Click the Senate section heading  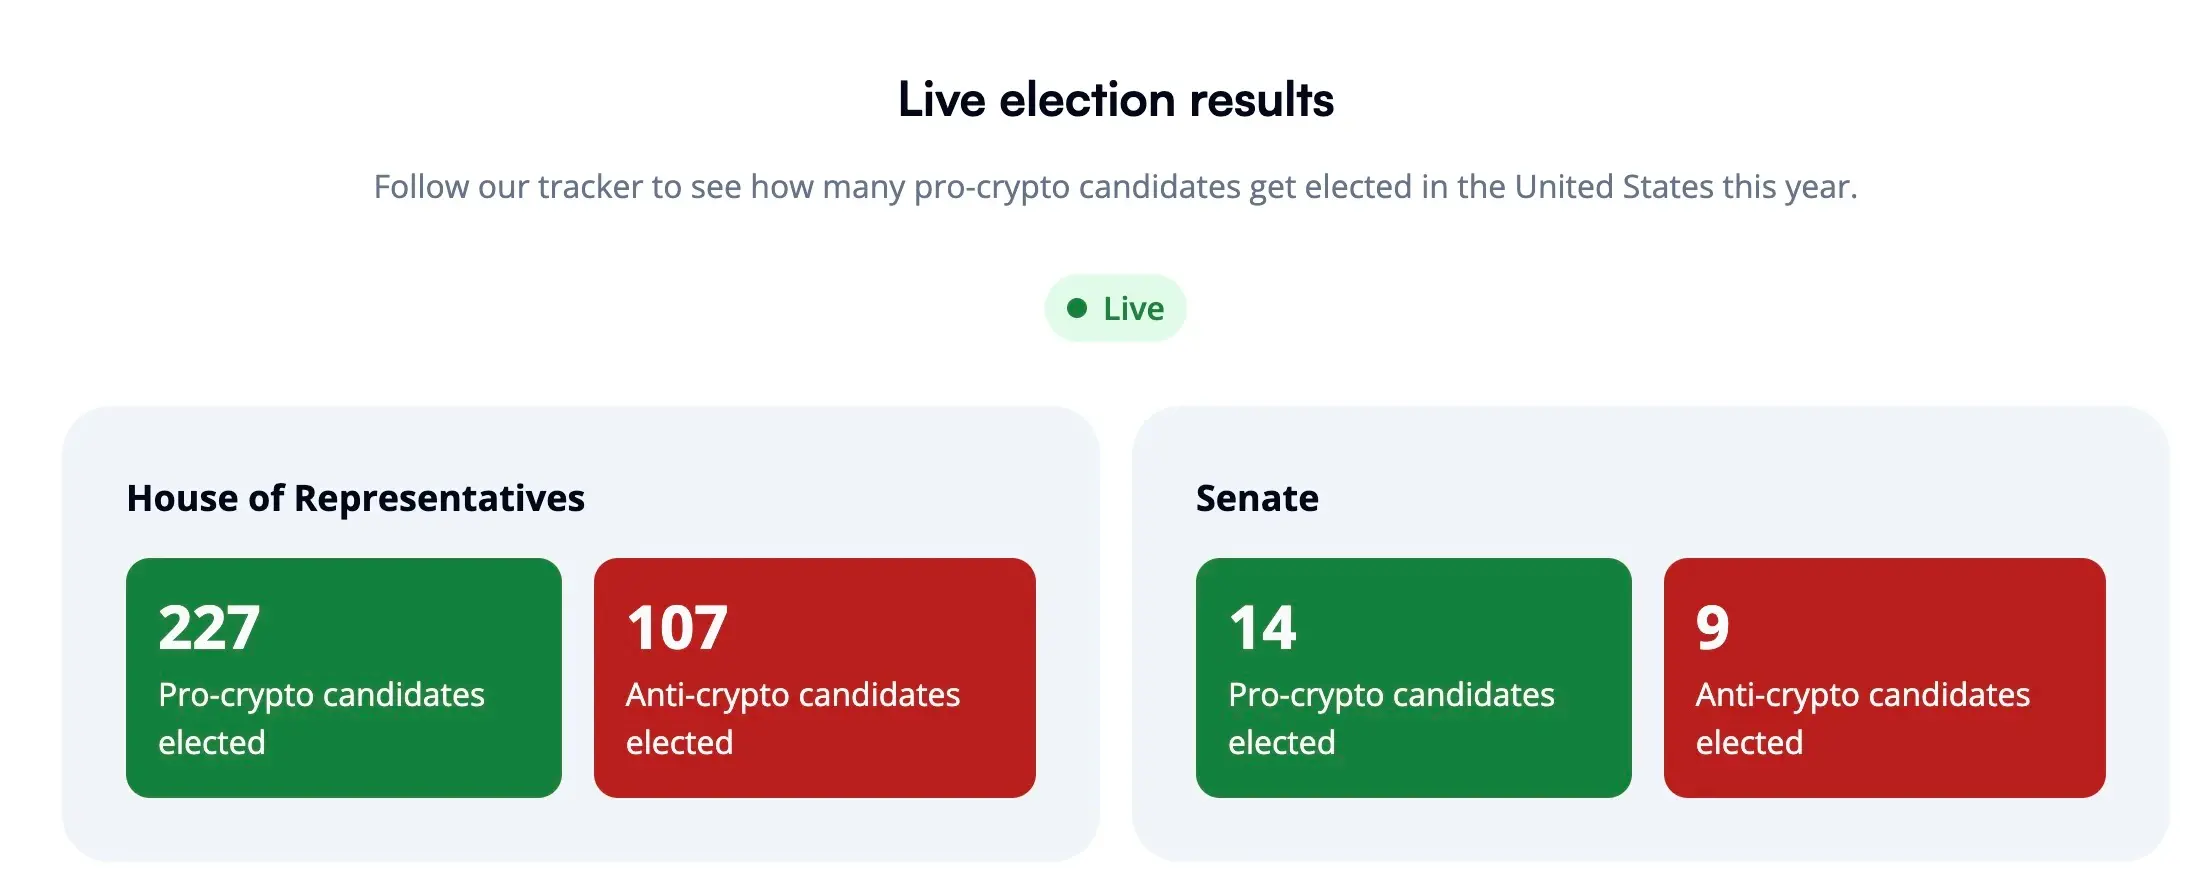pos(1257,498)
